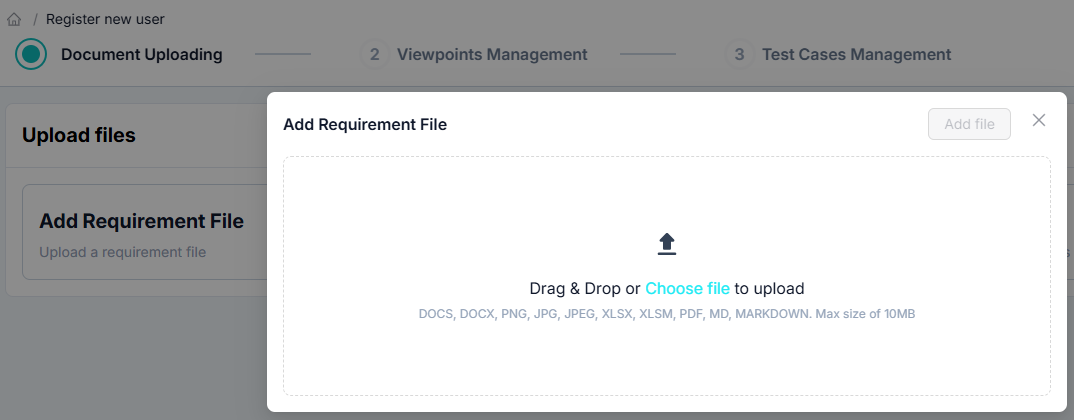Click the dialog title Add Requirement File

coord(365,125)
